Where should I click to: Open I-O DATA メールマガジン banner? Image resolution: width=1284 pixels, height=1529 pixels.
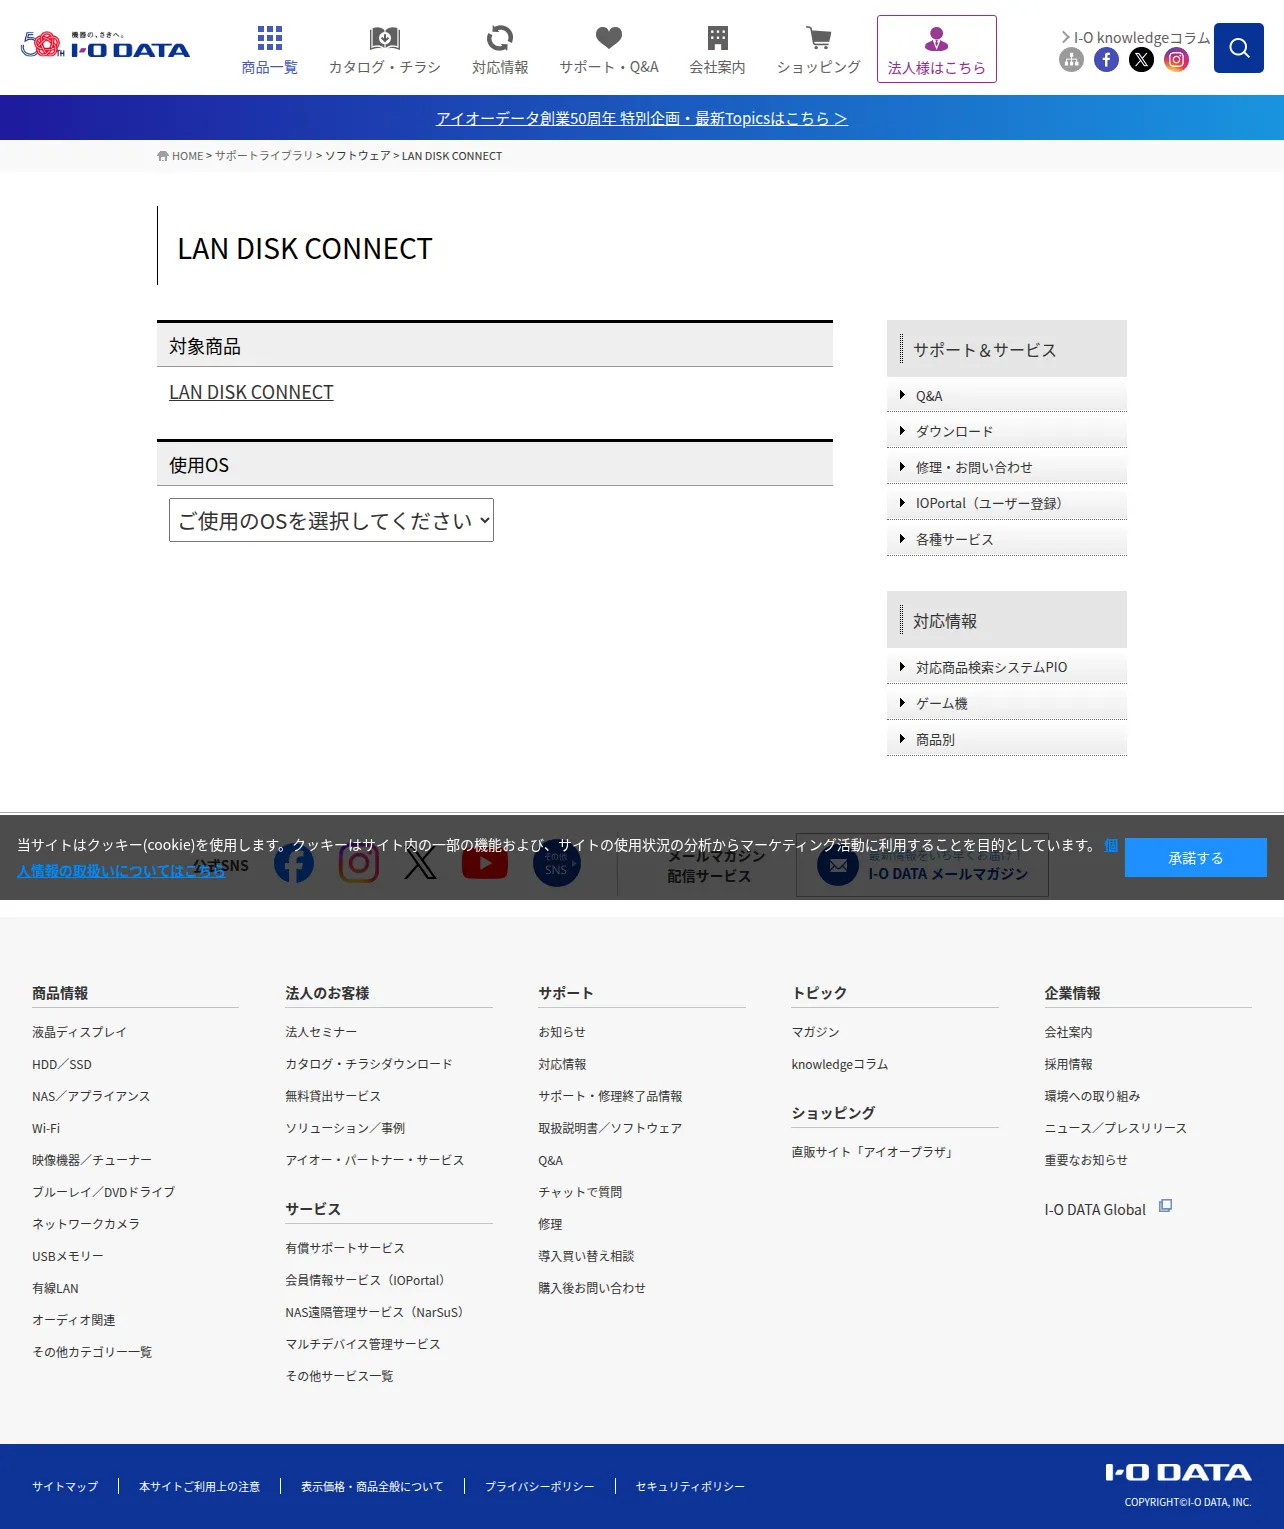[x=922, y=865]
